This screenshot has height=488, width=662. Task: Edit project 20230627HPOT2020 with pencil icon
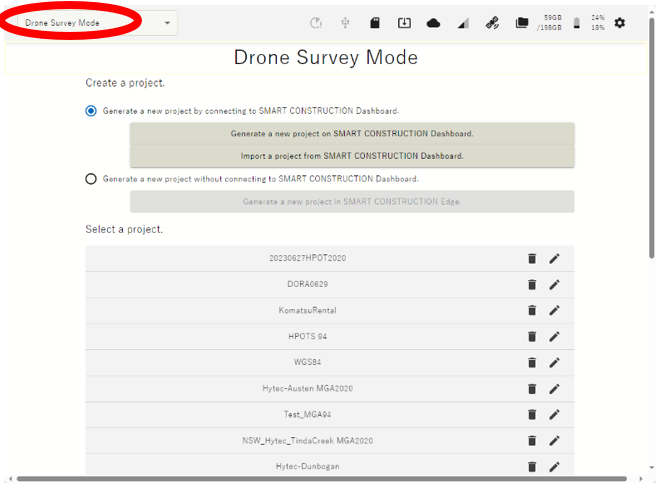tap(554, 258)
